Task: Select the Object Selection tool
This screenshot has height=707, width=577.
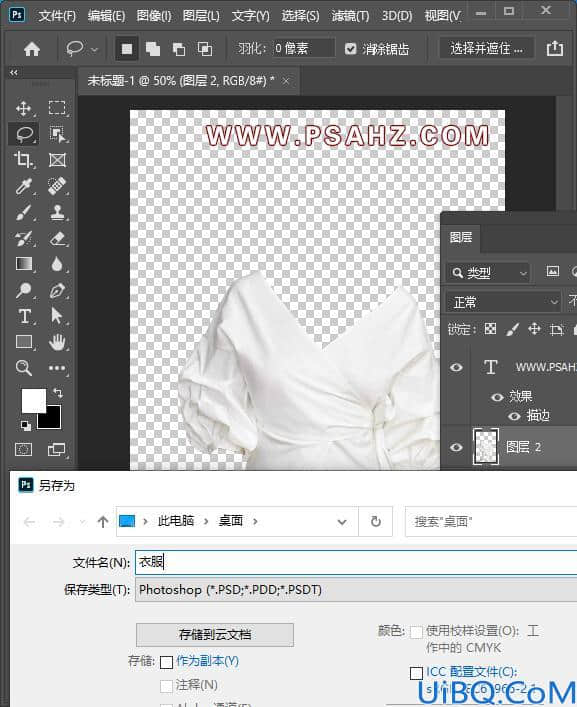Action: (x=57, y=134)
